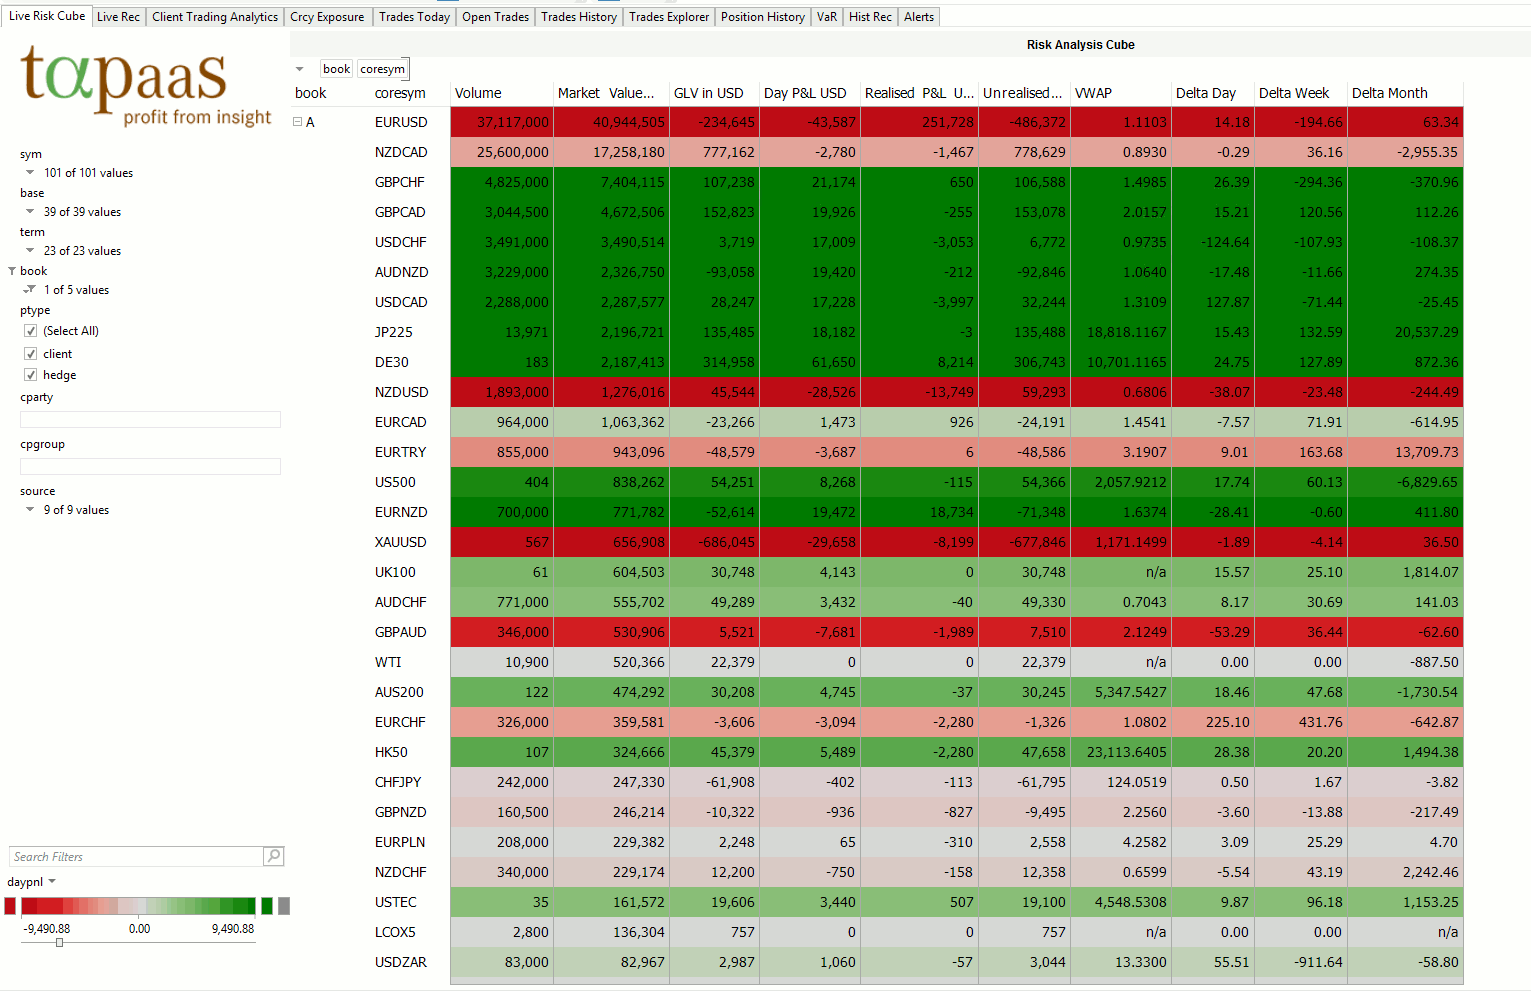This screenshot has width=1531, height=991.
Task: Expand the sym 101 of 101 values dropdown
Action: point(30,173)
